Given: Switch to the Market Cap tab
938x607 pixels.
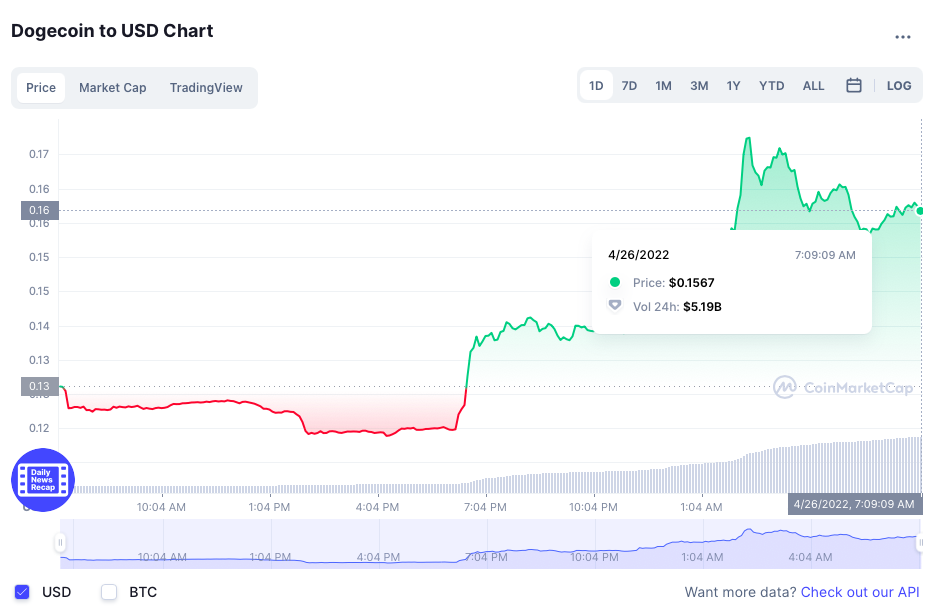Looking at the screenshot, I should click(113, 88).
